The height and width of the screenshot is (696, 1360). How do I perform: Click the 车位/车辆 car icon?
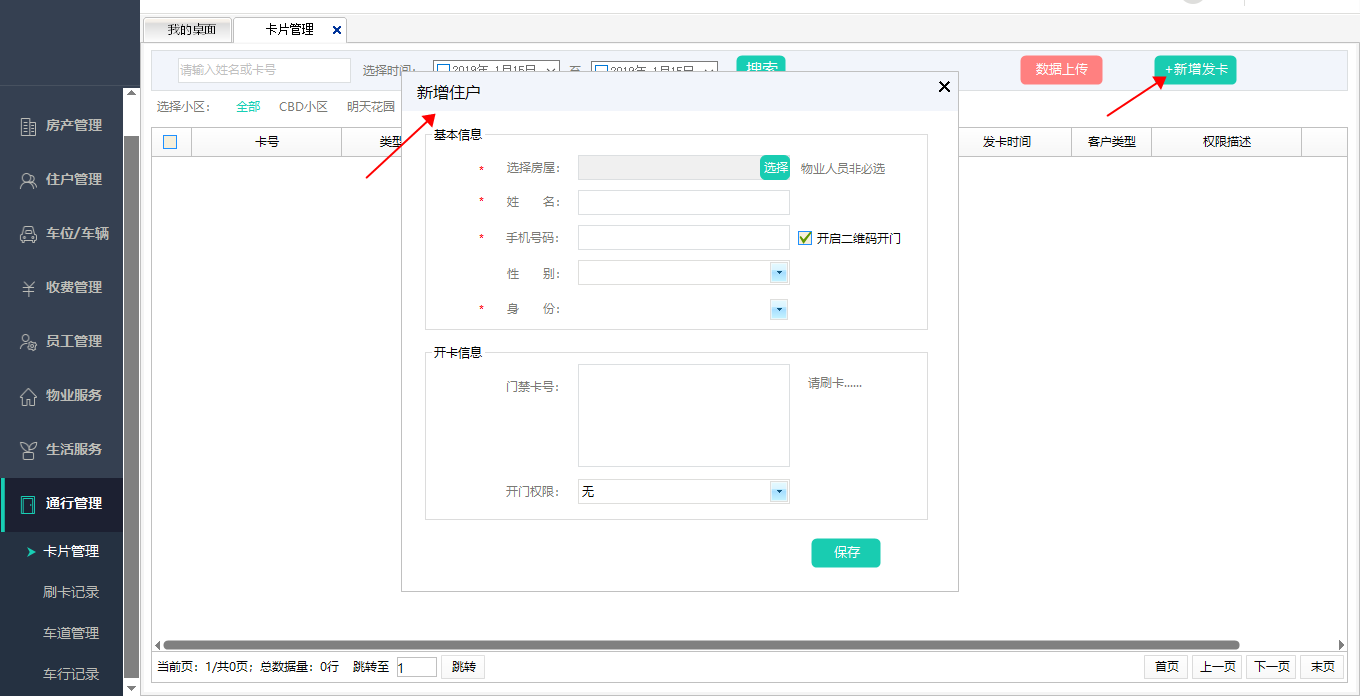tap(29, 234)
